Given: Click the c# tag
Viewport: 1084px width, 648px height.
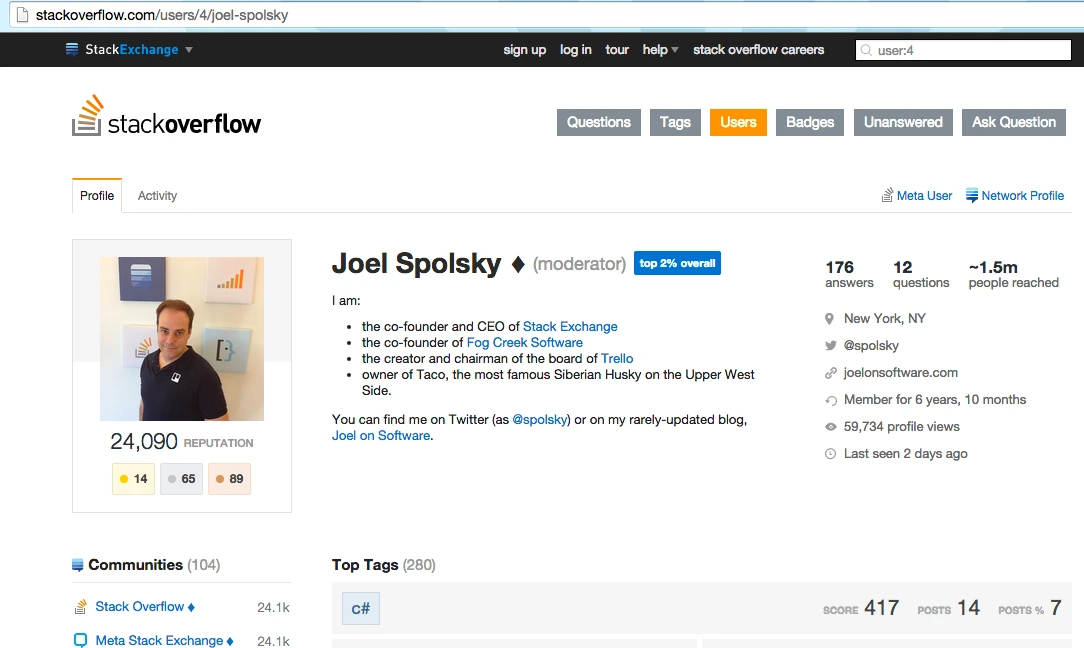Looking at the screenshot, I should pos(361,609).
